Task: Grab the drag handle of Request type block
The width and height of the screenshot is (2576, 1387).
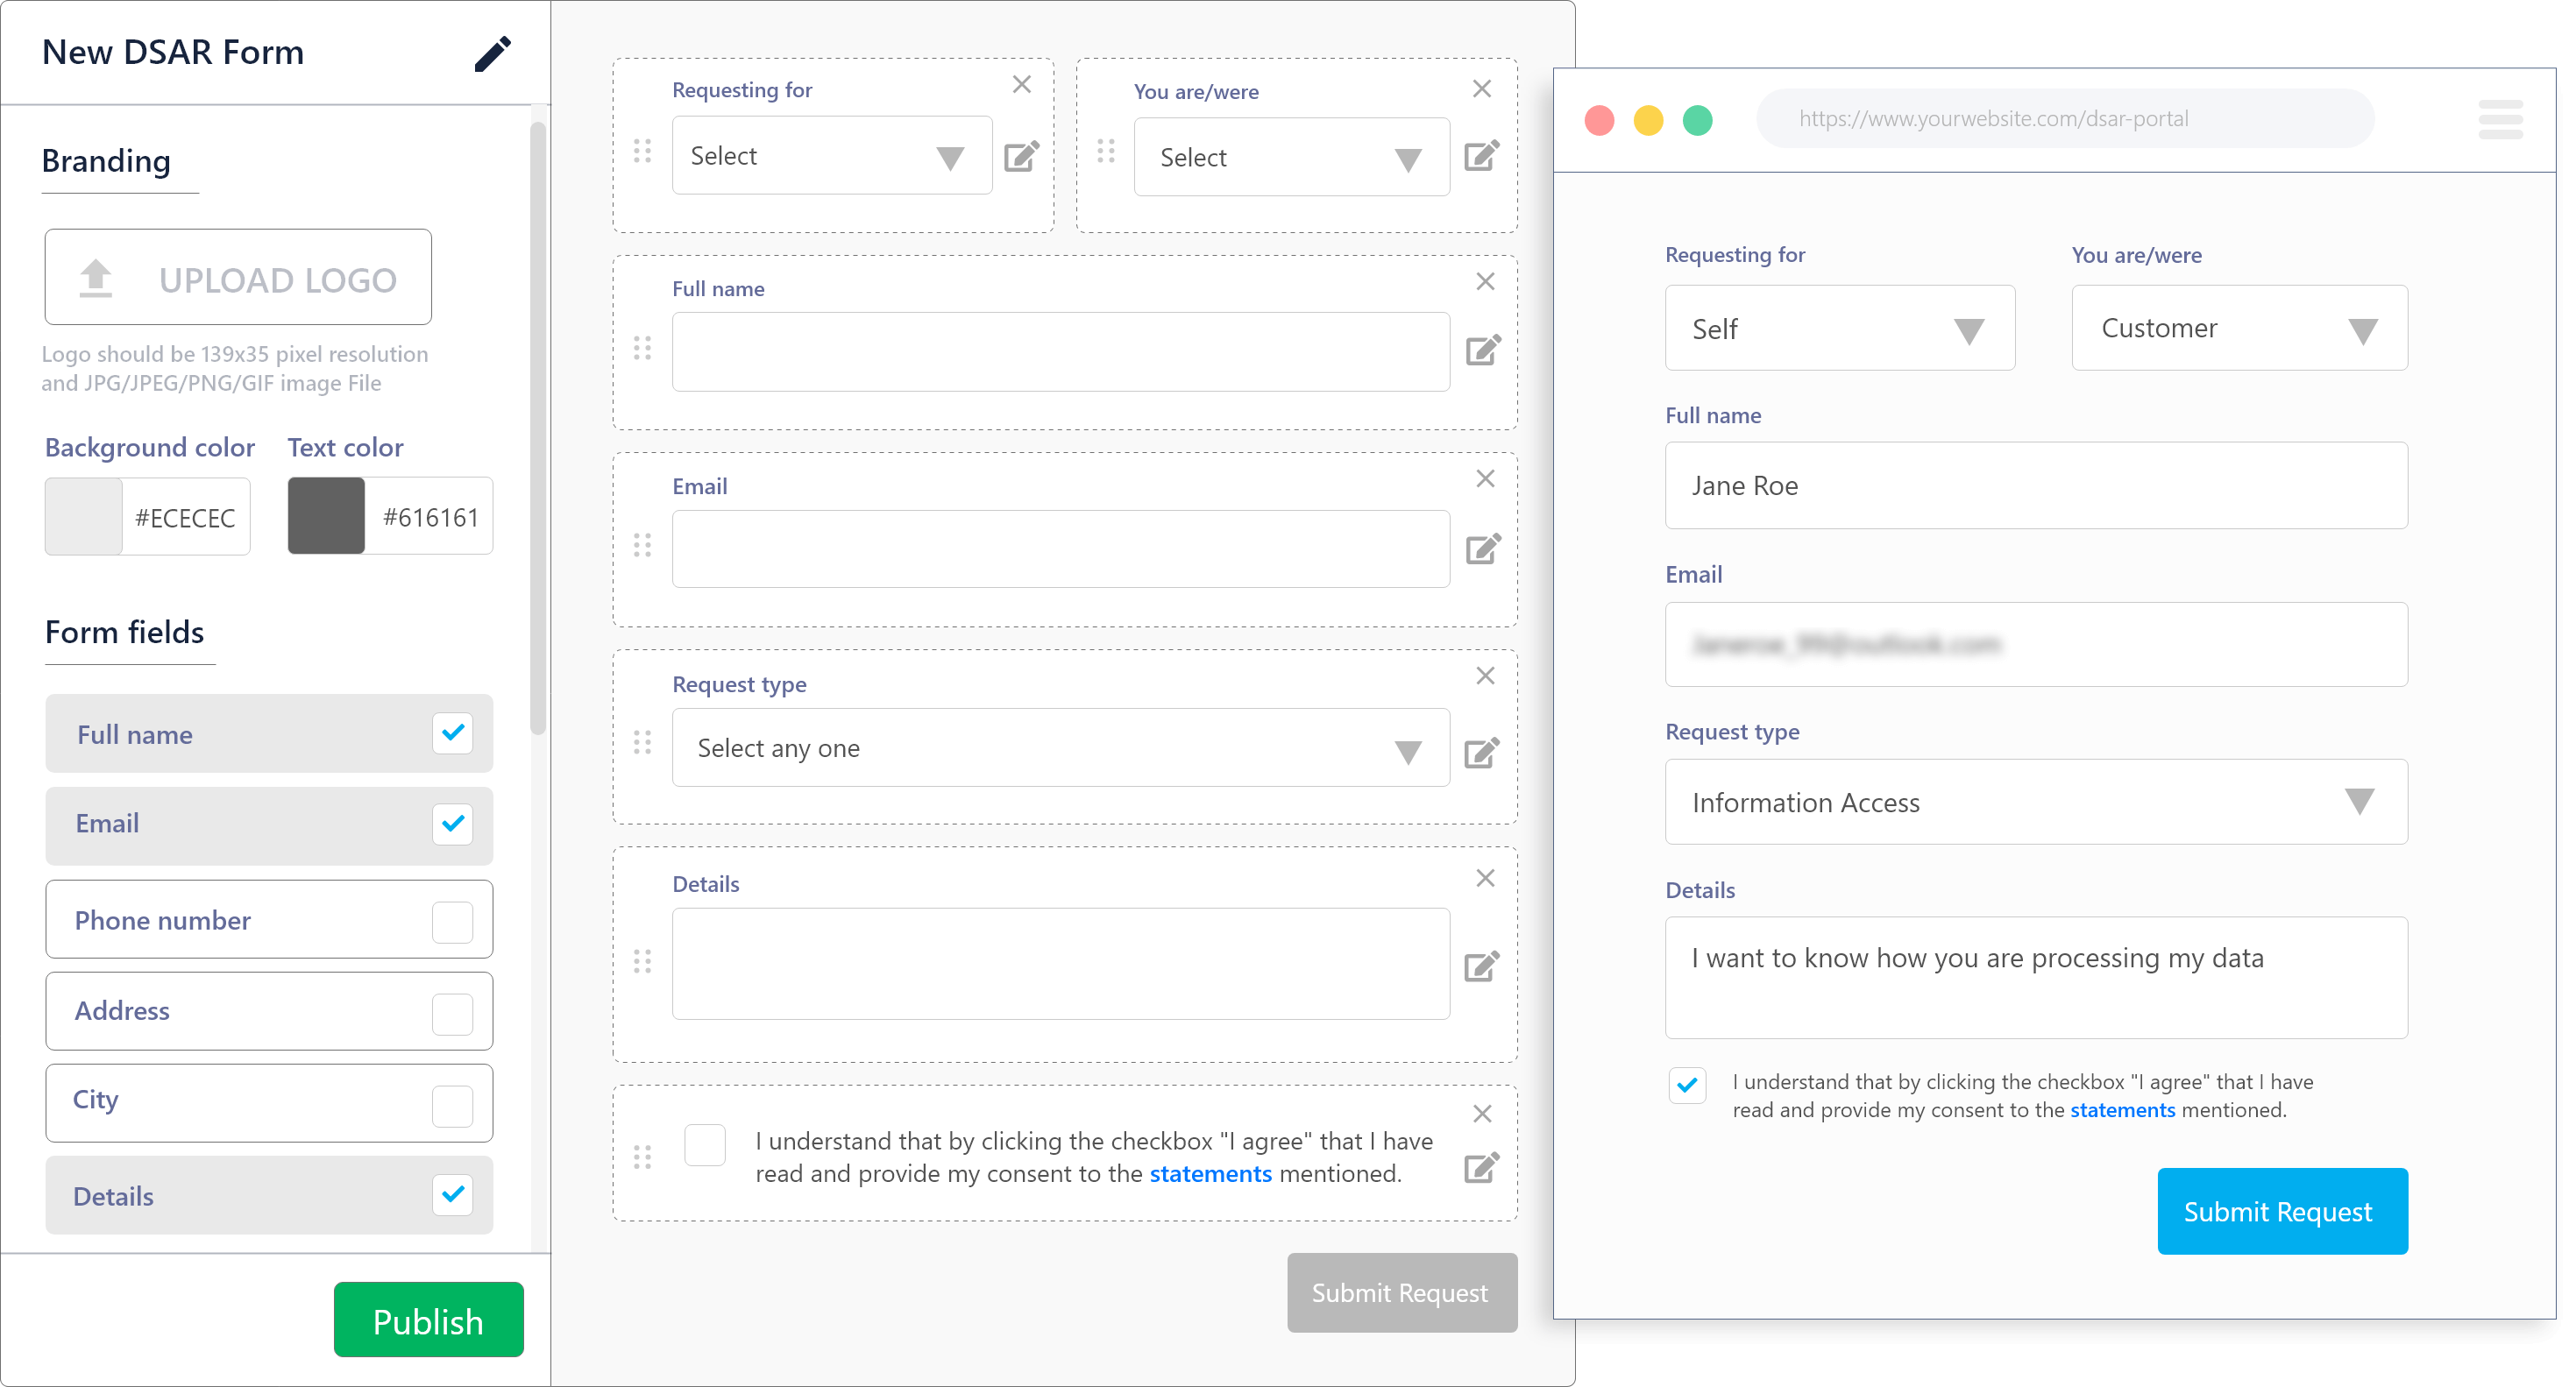Action: point(642,742)
